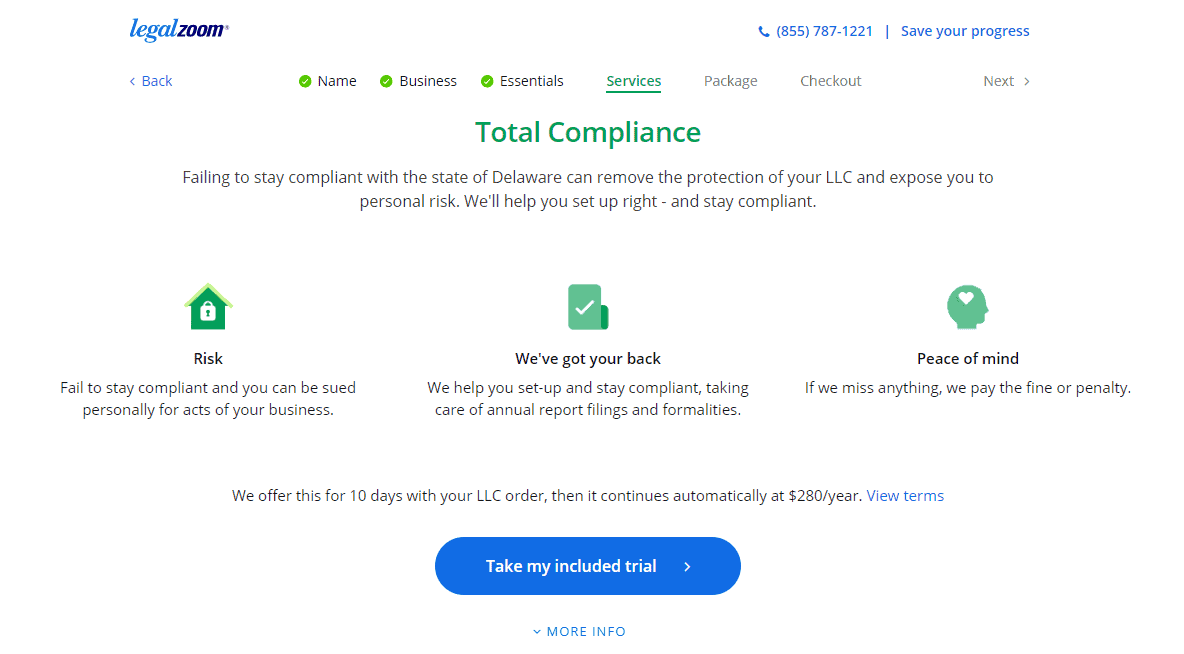The width and height of the screenshot is (1184, 654).
Task: Click the Risk heading text
Action: [208, 359]
